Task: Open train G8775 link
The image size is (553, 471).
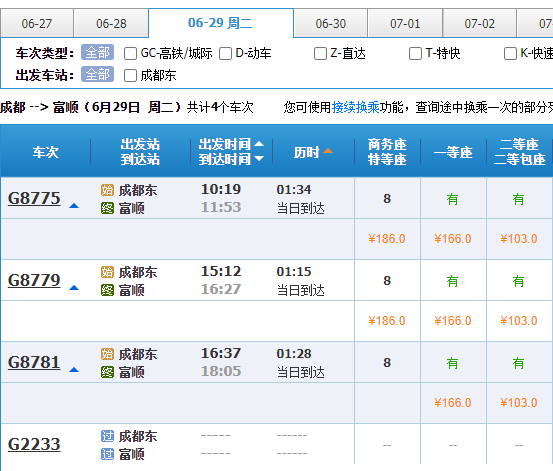Action: click(x=34, y=198)
